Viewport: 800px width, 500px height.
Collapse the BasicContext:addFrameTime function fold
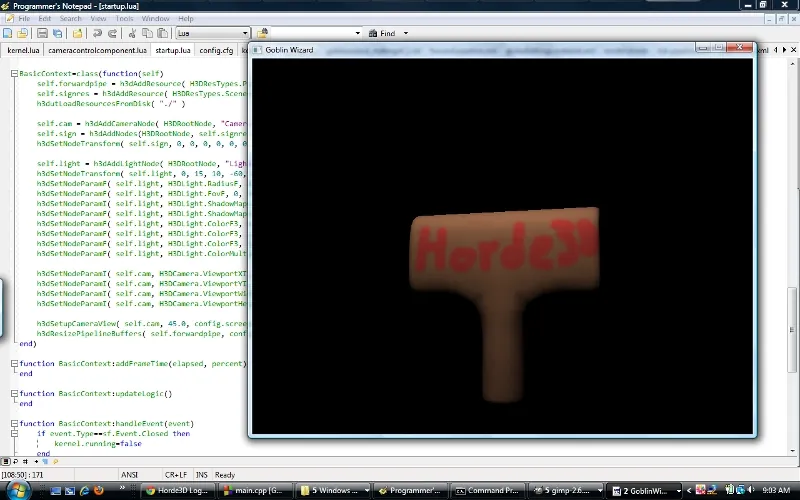[x=14, y=364]
